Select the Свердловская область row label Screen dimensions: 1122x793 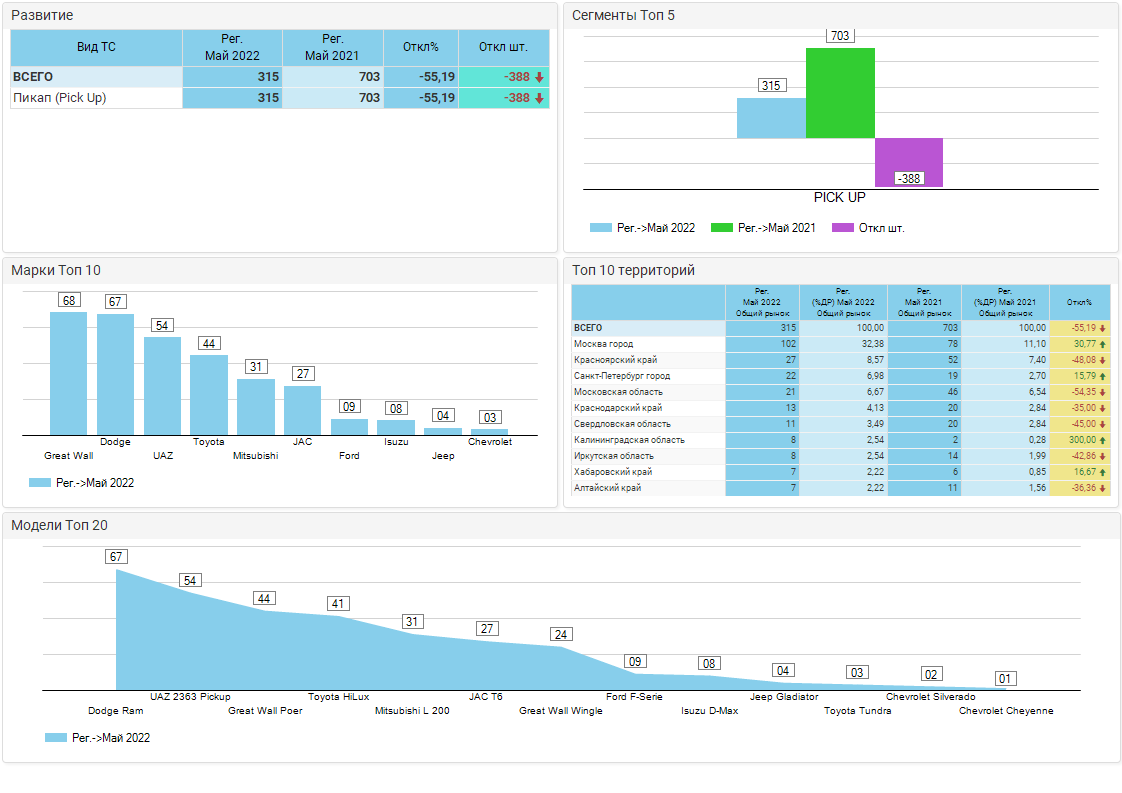pyautogui.click(x=622, y=424)
